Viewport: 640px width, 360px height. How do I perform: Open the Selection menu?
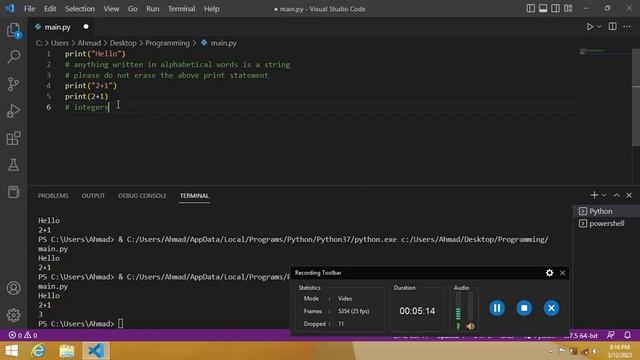(x=80, y=9)
